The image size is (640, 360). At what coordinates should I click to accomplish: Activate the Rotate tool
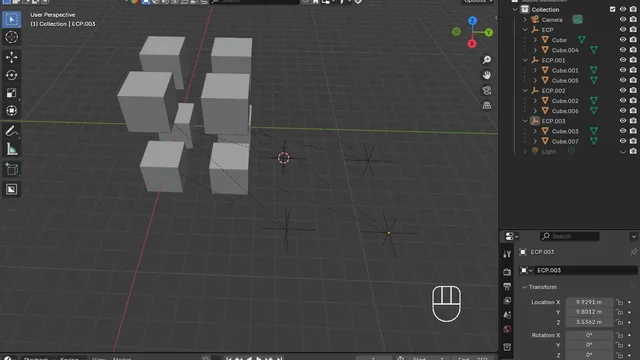click(11, 75)
